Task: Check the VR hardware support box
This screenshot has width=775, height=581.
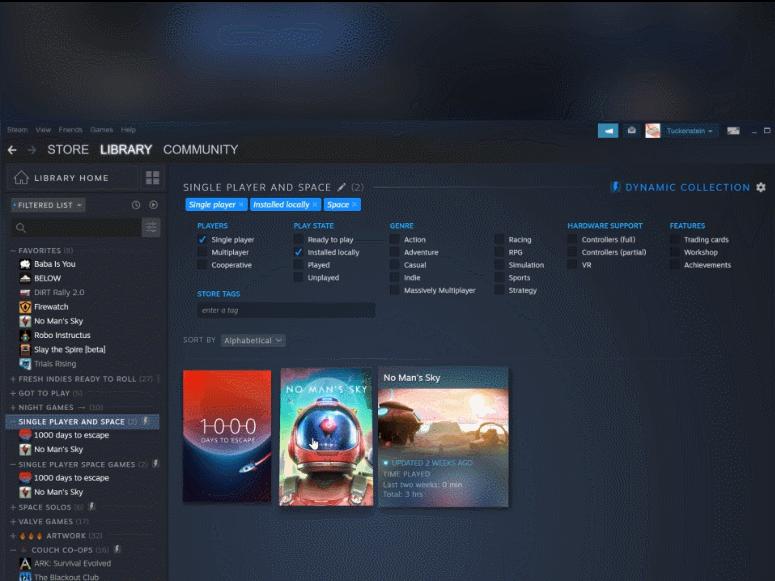Action: [572, 266]
